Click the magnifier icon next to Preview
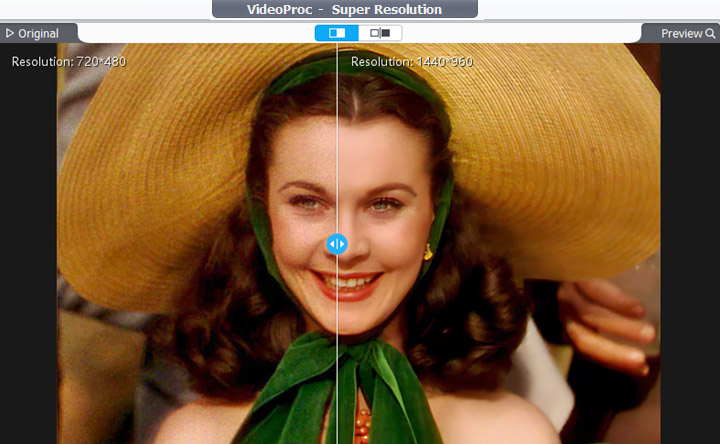This screenshot has height=444, width=720. tap(710, 34)
